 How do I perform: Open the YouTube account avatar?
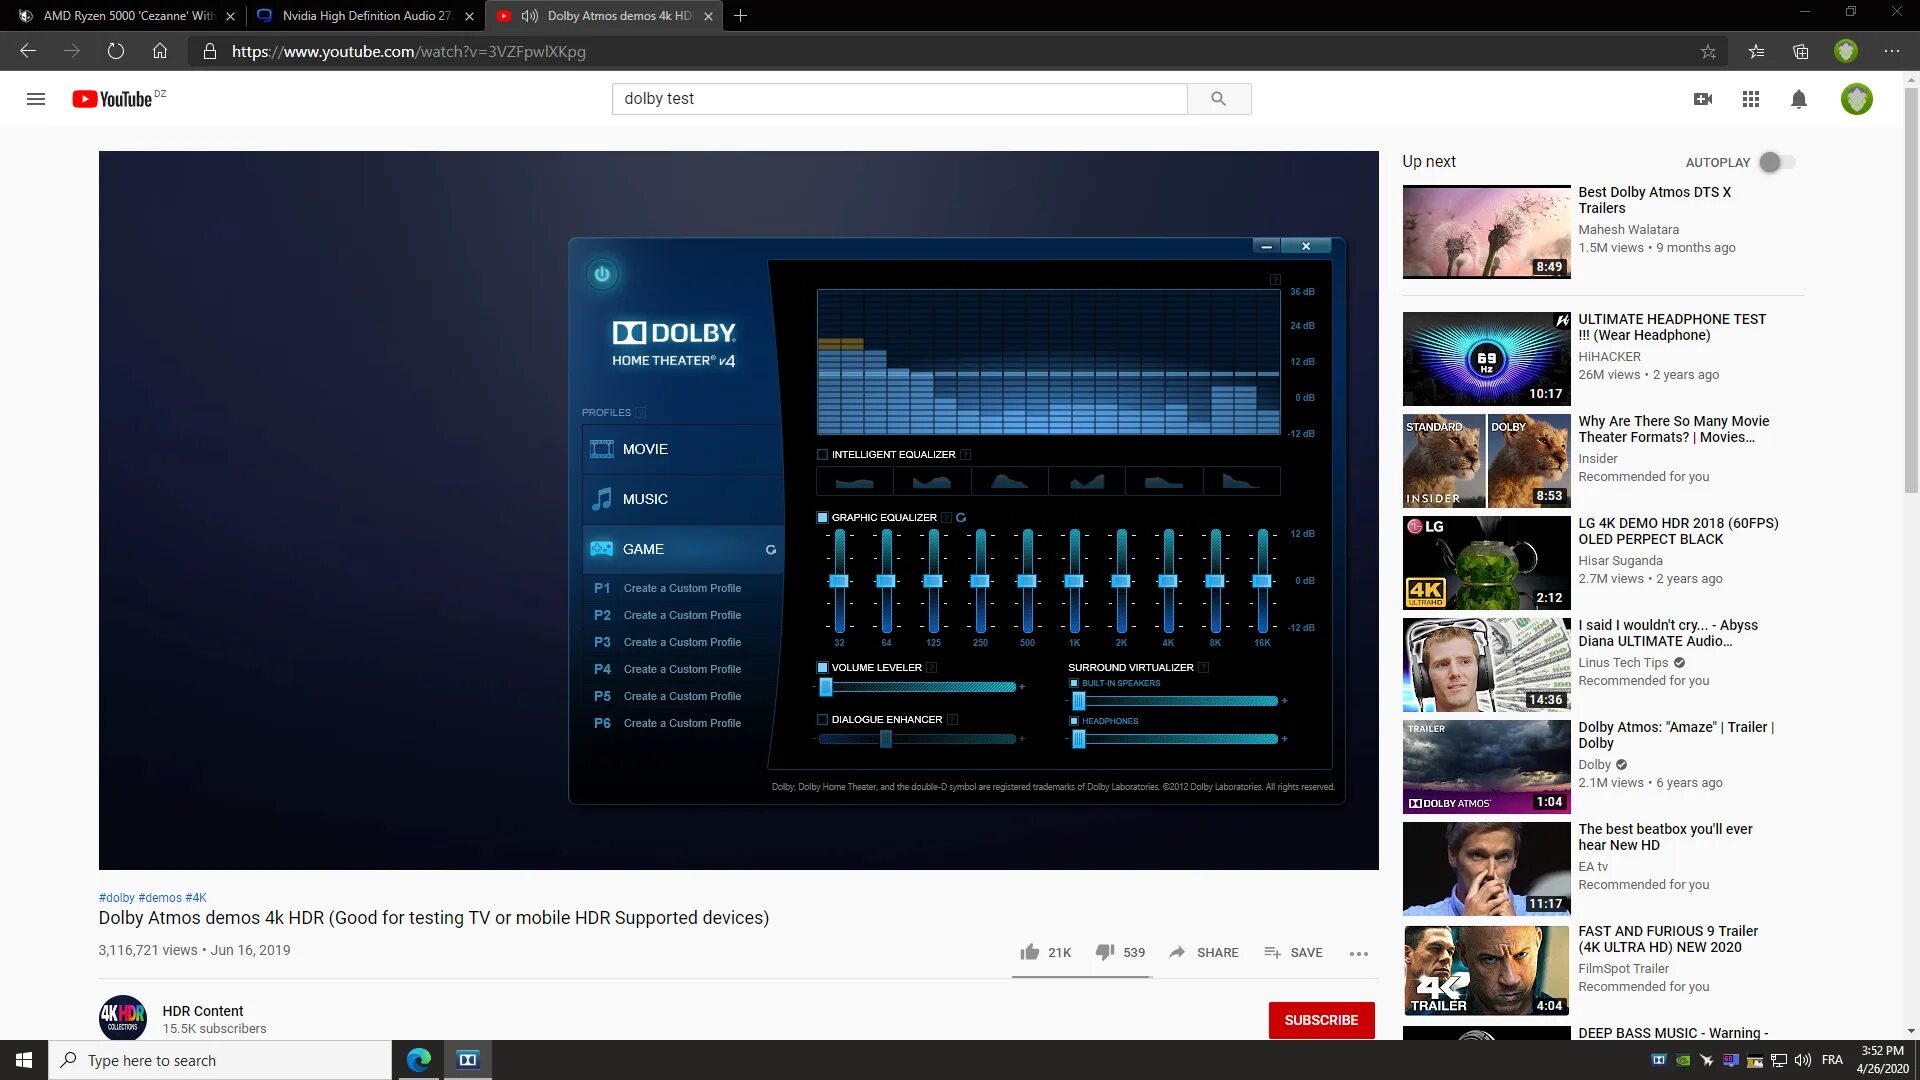pyautogui.click(x=1857, y=99)
